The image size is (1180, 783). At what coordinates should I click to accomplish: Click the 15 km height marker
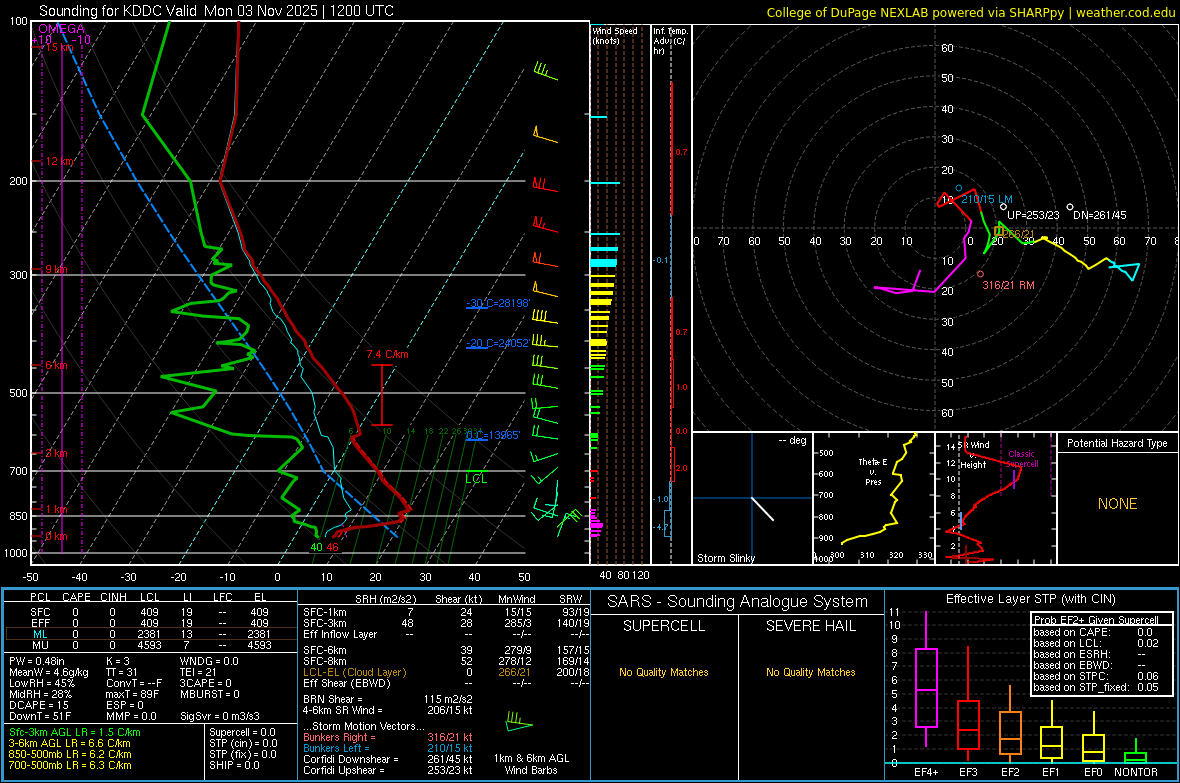point(59,47)
